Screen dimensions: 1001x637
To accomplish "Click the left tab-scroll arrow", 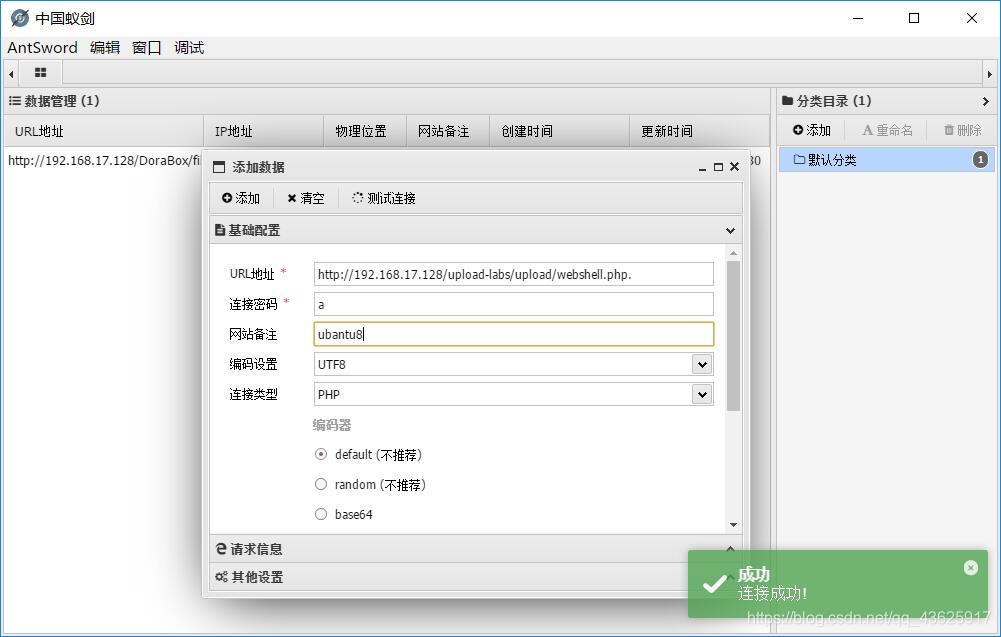I will [11, 74].
